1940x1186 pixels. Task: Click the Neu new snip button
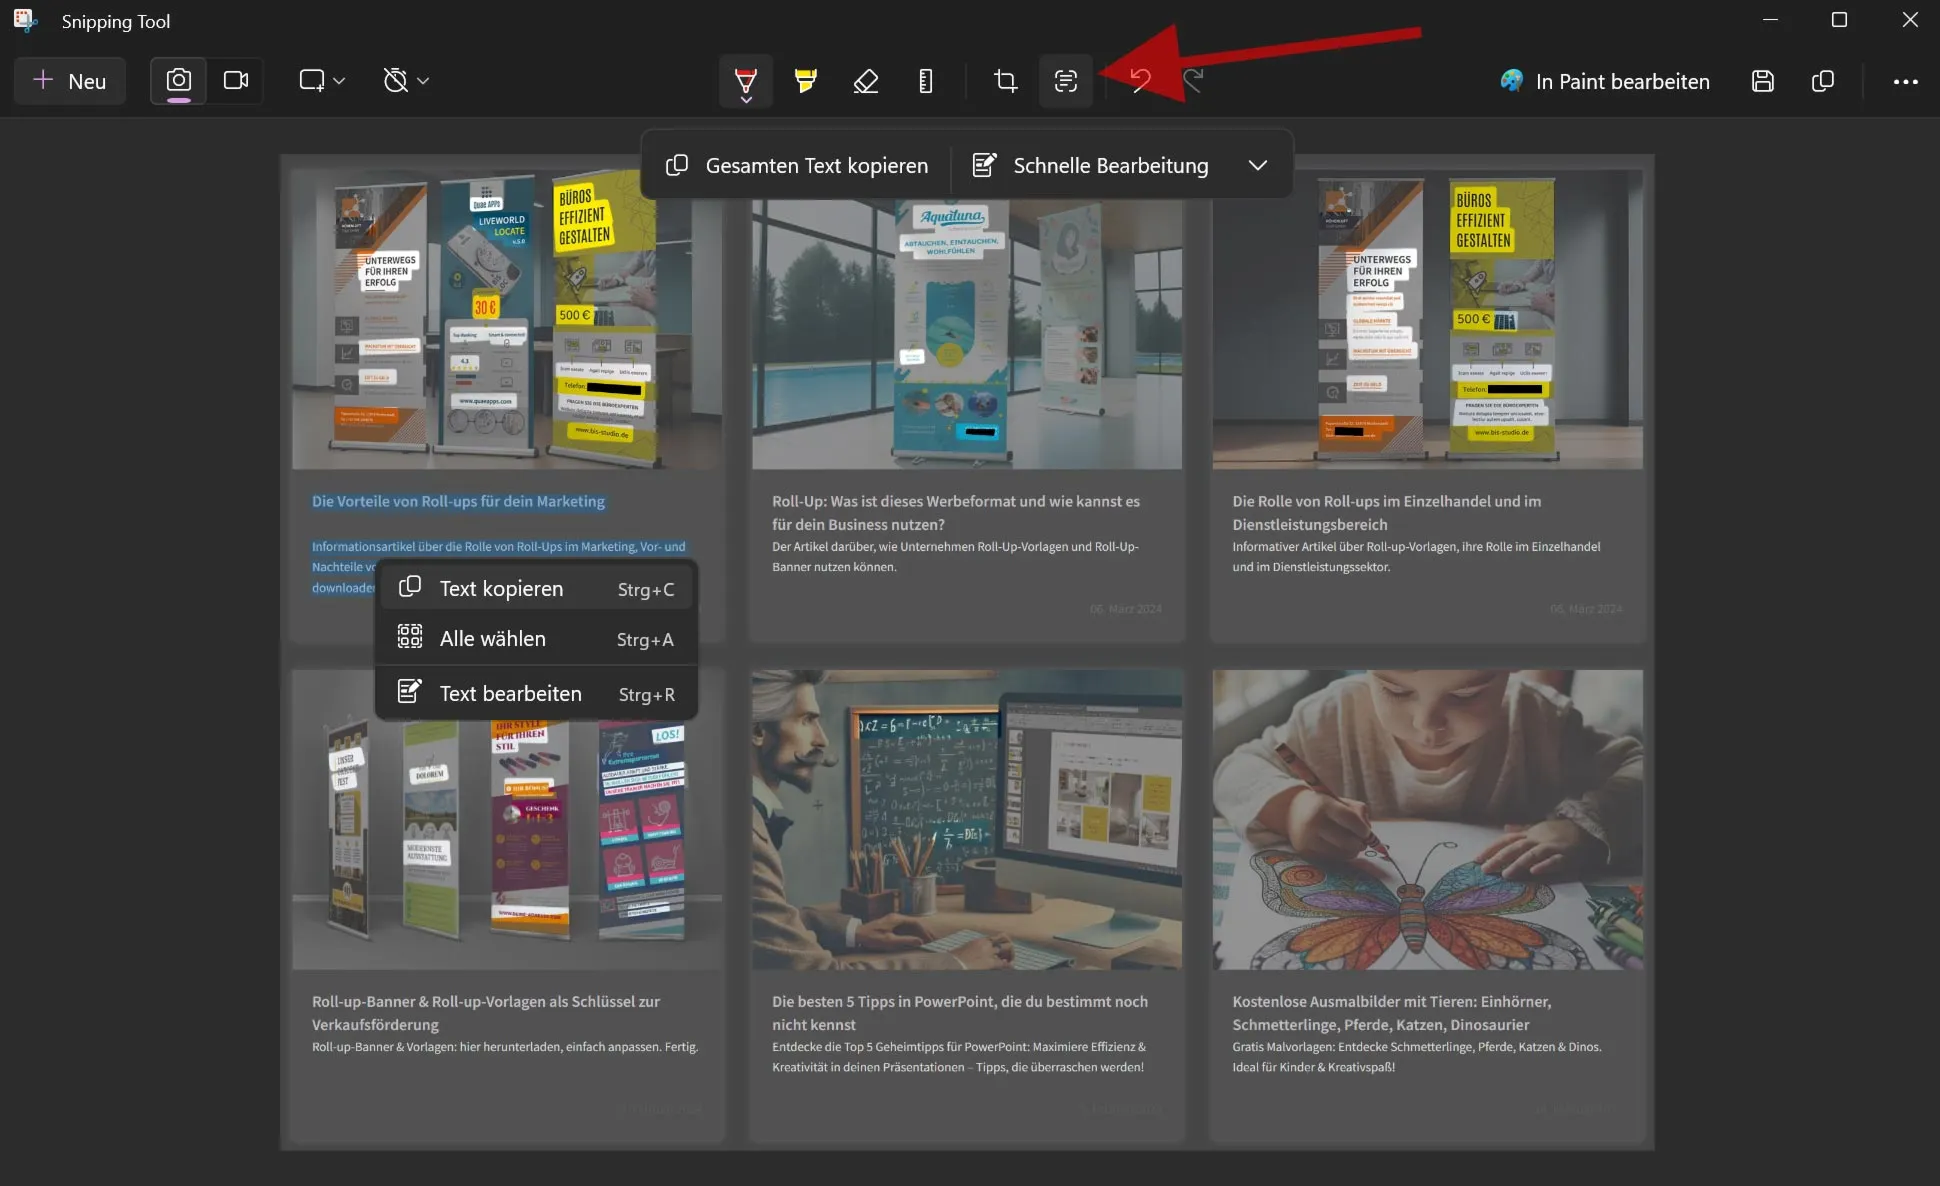click(70, 81)
